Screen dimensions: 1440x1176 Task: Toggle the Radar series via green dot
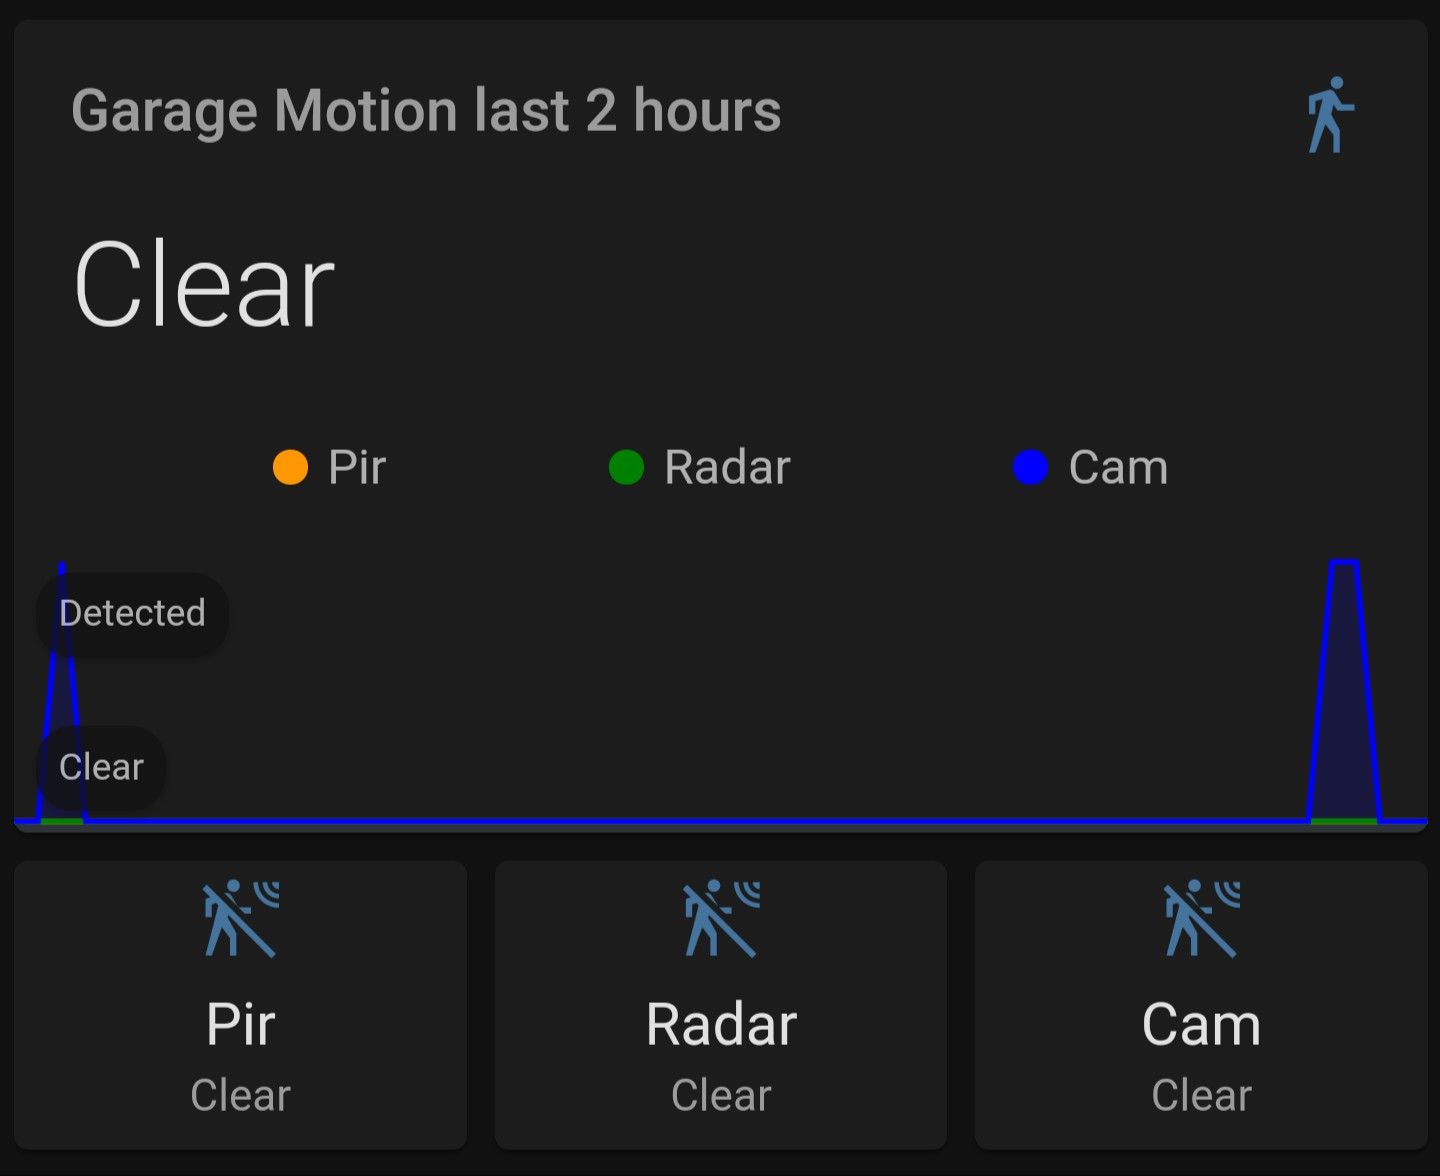[626, 467]
